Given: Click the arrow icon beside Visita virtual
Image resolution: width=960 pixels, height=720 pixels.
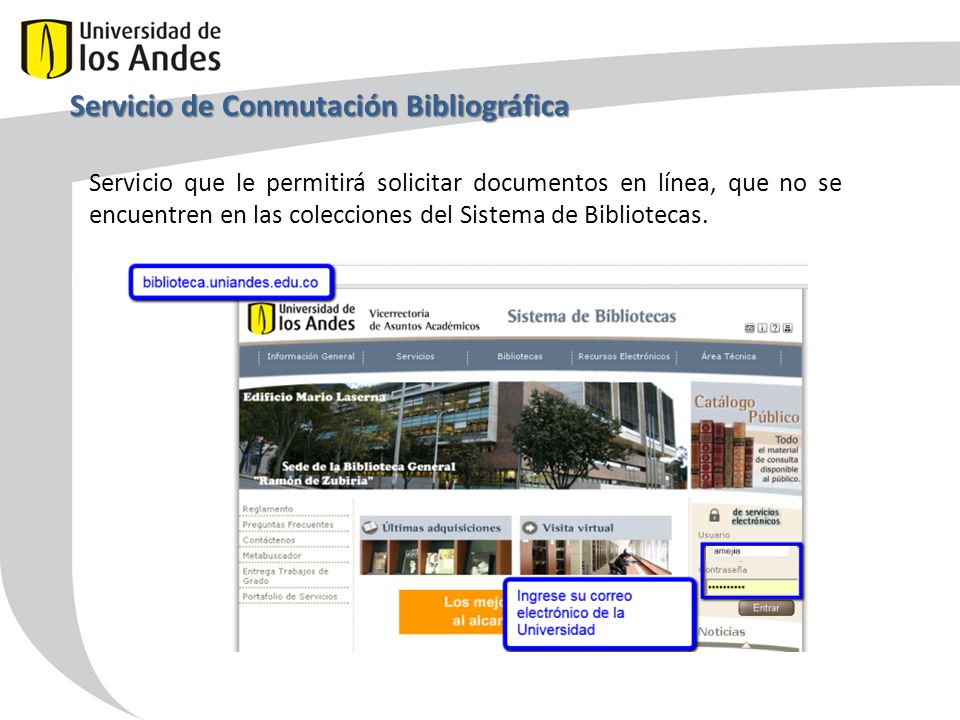Looking at the screenshot, I should tap(530, 528).
